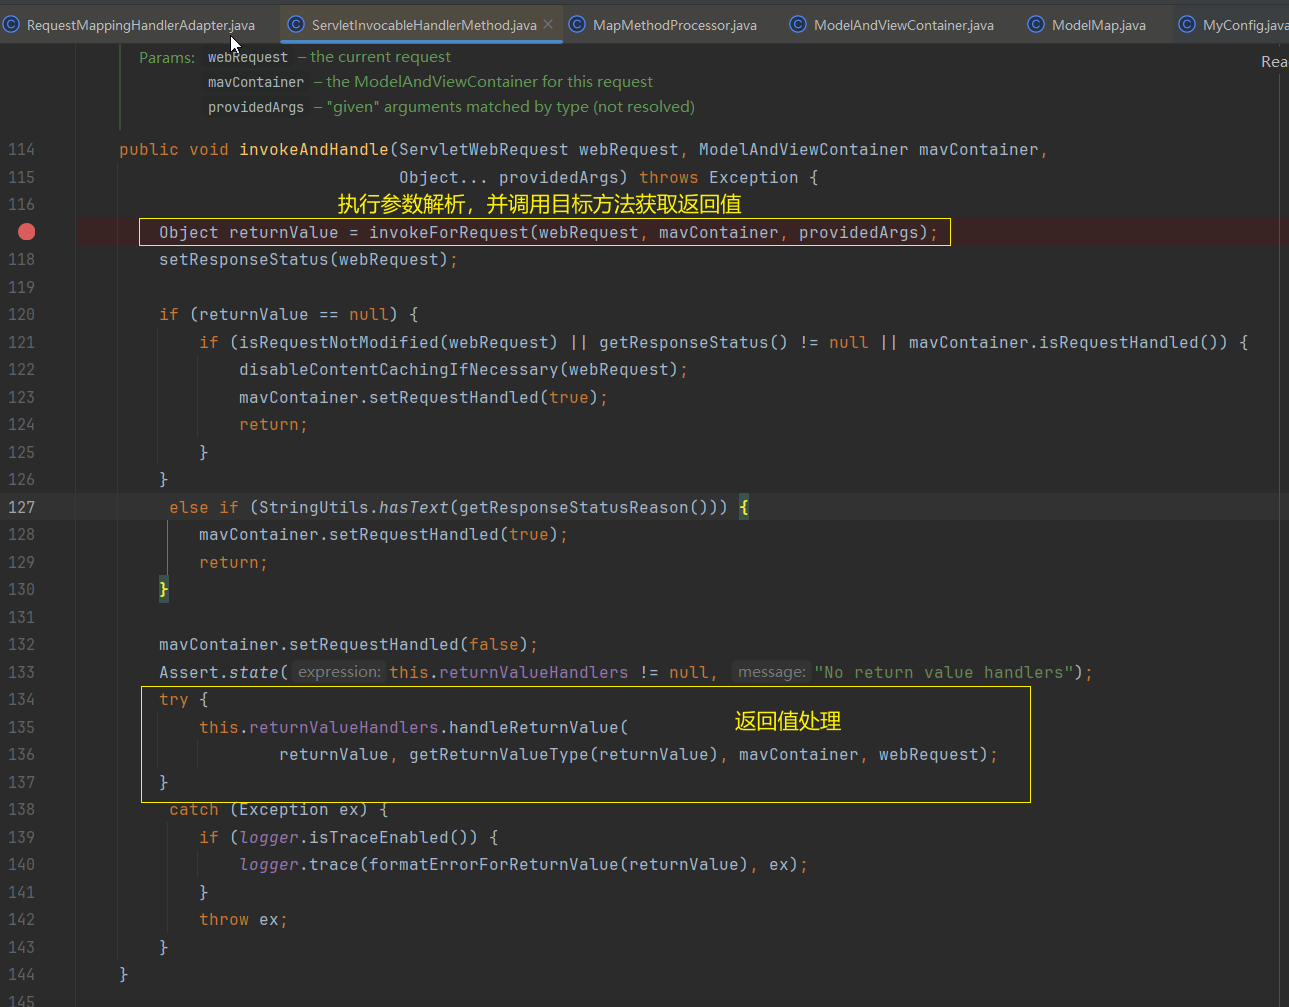1289x1007 pixels.
Task: Click the Reader mode link top right
Action: (1273, 61)
